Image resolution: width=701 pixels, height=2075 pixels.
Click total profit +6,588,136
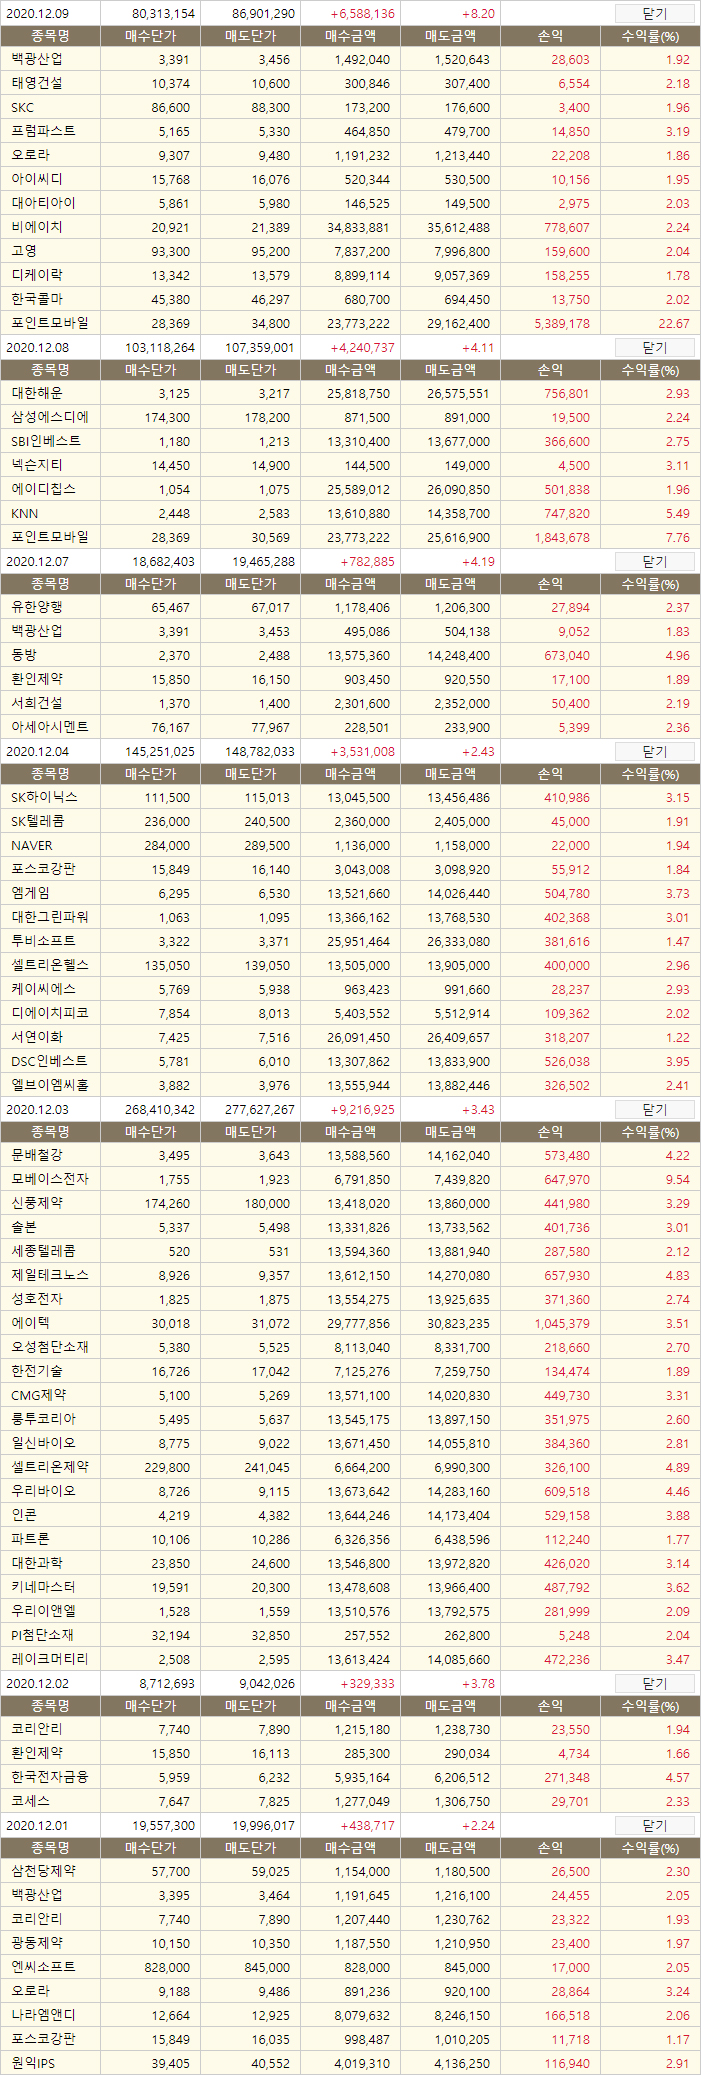click(362, 14)
